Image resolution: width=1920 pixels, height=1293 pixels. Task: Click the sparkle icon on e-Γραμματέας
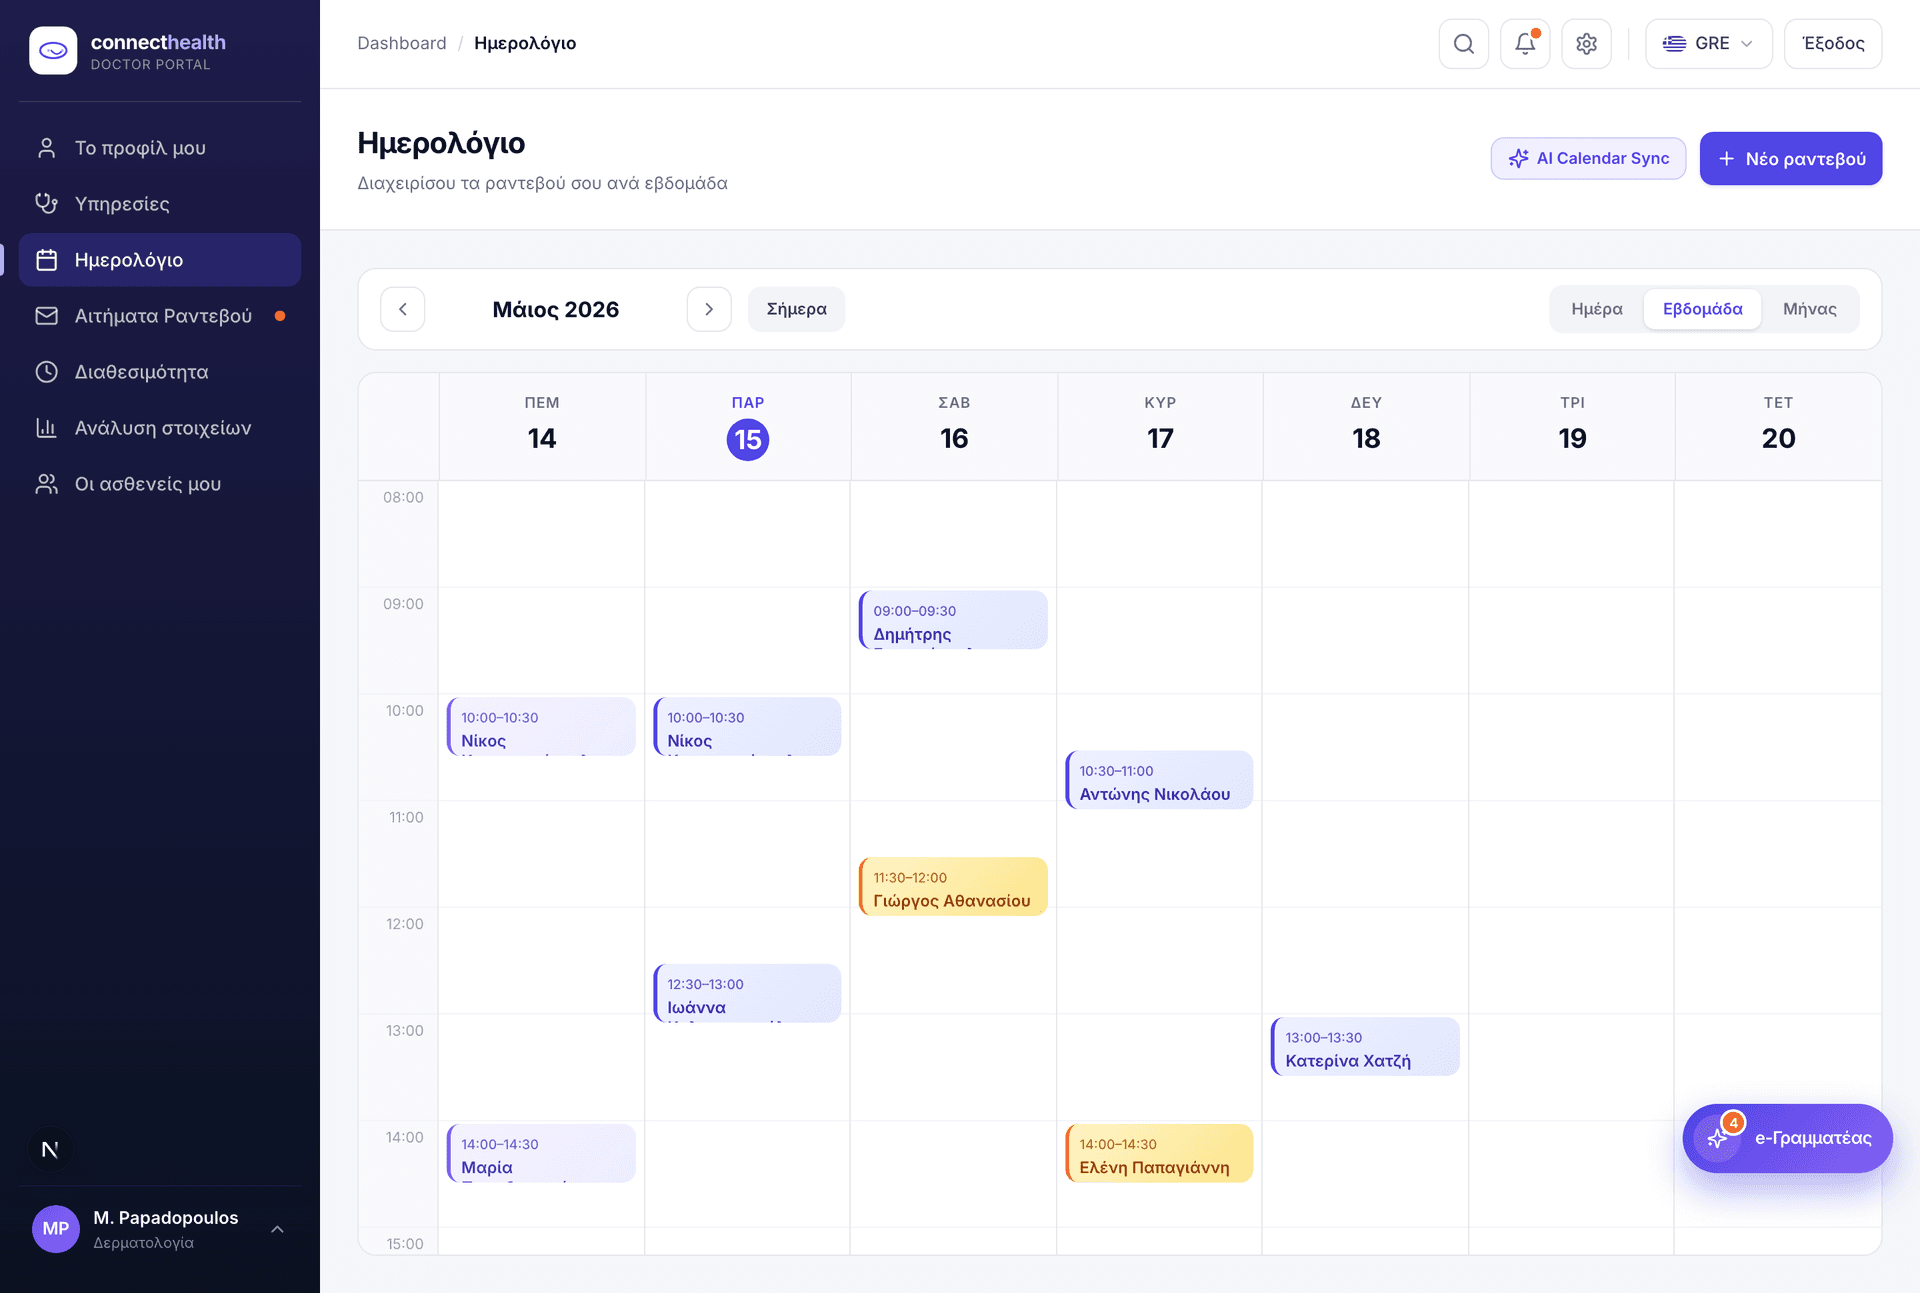1718,1139
